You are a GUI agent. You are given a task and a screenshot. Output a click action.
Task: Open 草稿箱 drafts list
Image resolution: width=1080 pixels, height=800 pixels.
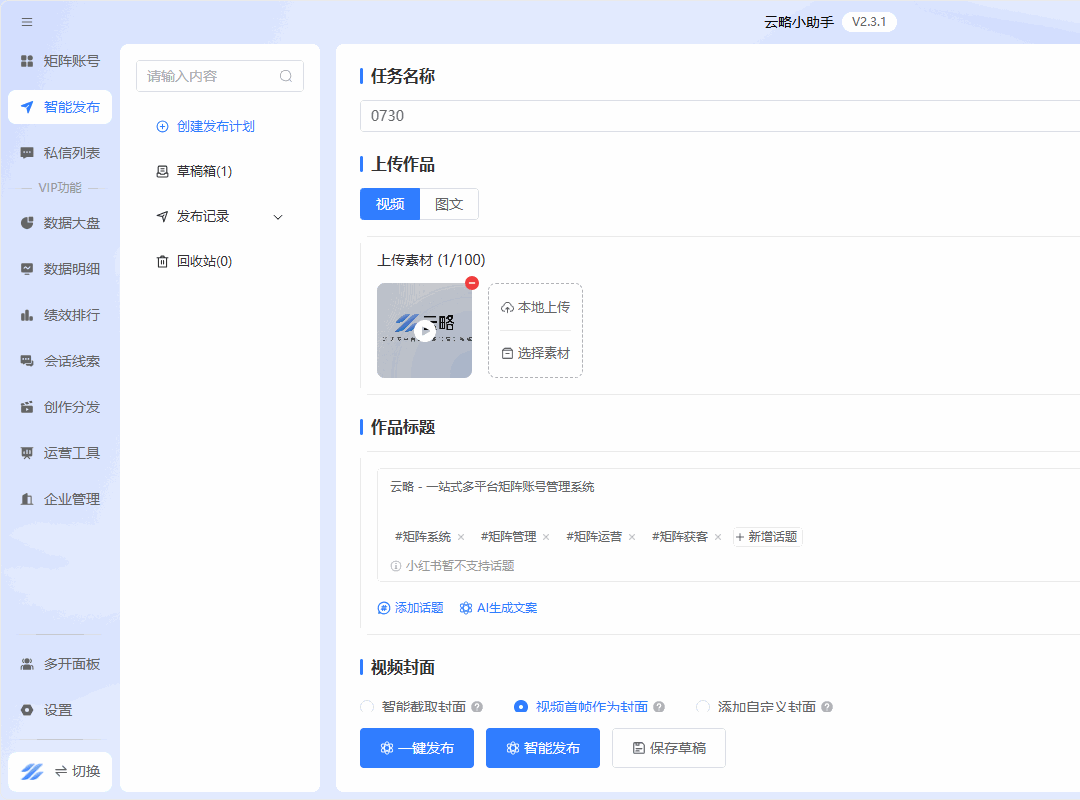pos(195,171)
